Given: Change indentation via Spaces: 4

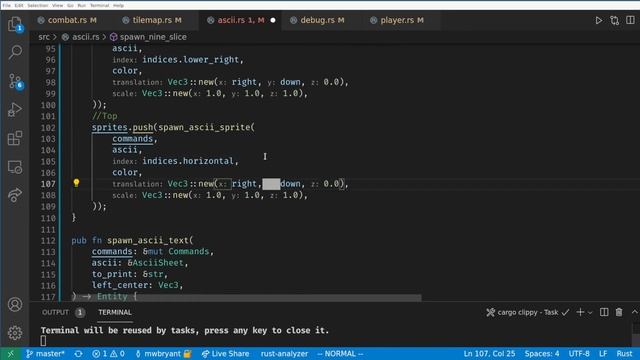Looking at the screenshot, I should (542, 354).
